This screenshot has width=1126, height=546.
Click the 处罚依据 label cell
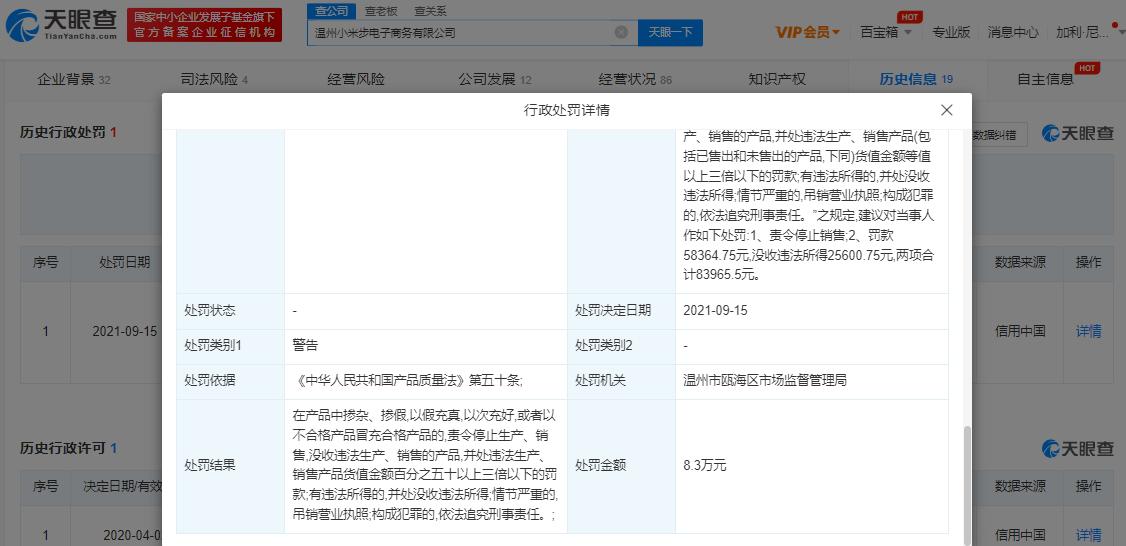click(230, 381)
